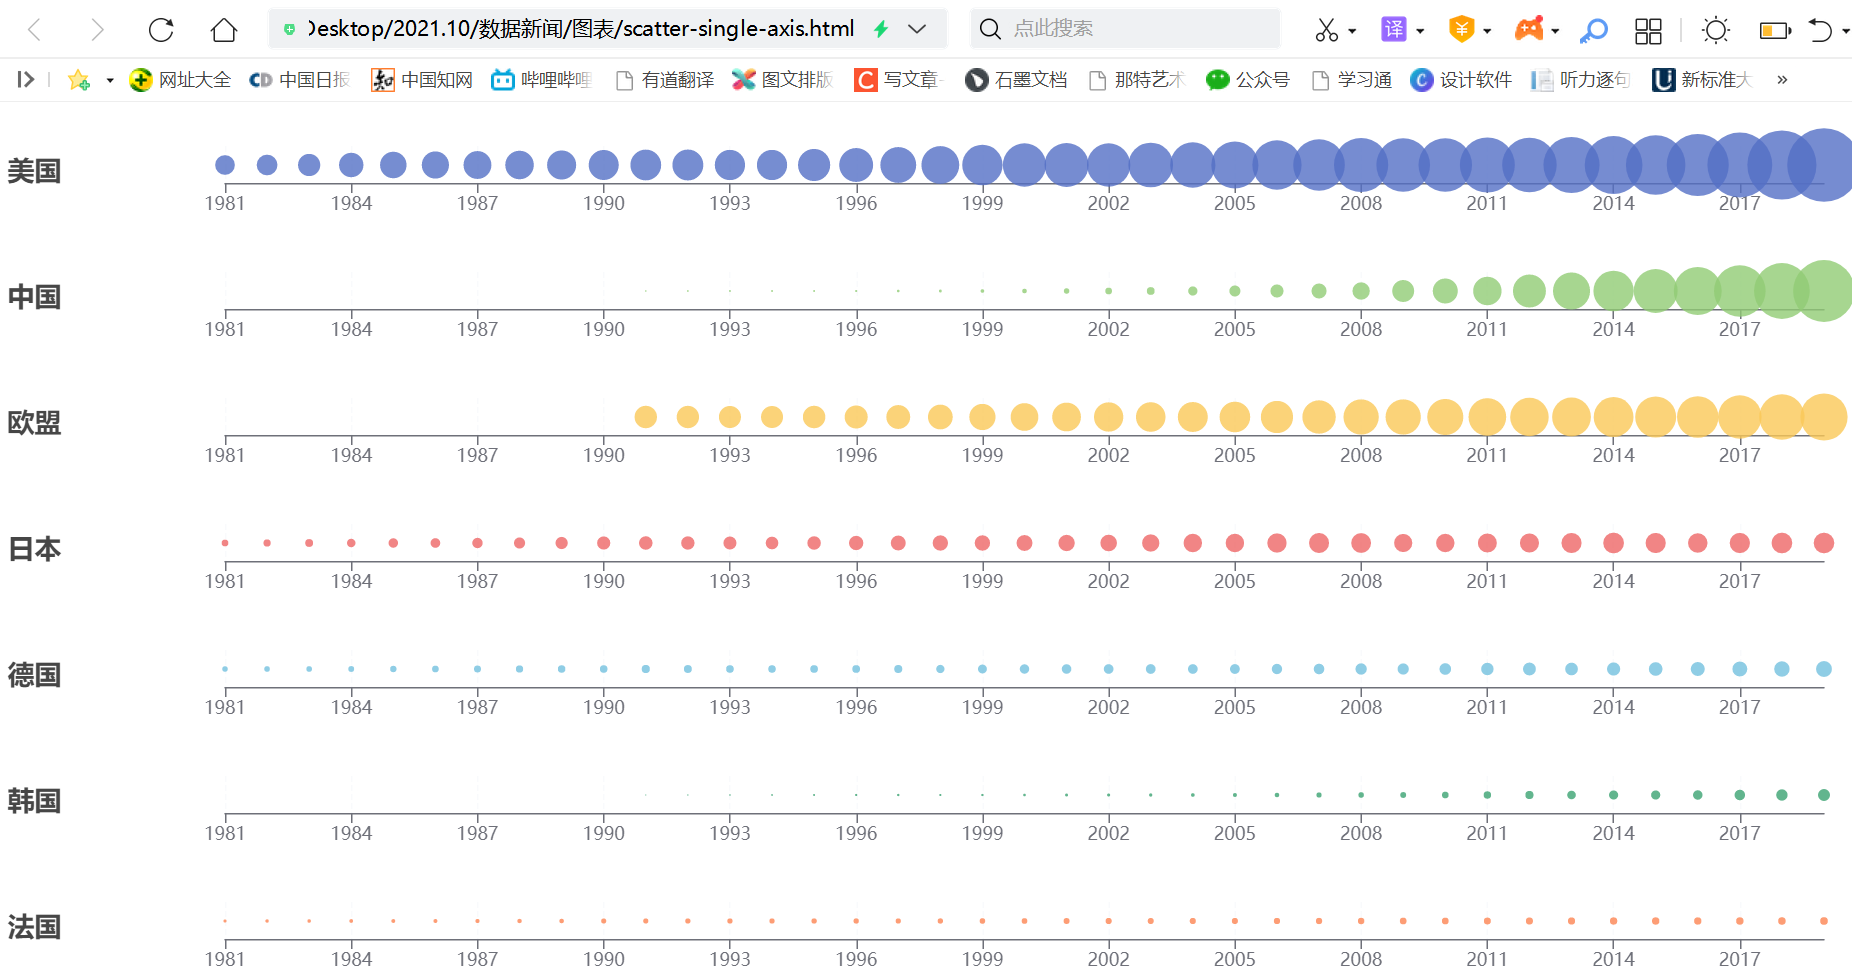
Task: Click the 美国 row label
Action: (x=34, y=171)
